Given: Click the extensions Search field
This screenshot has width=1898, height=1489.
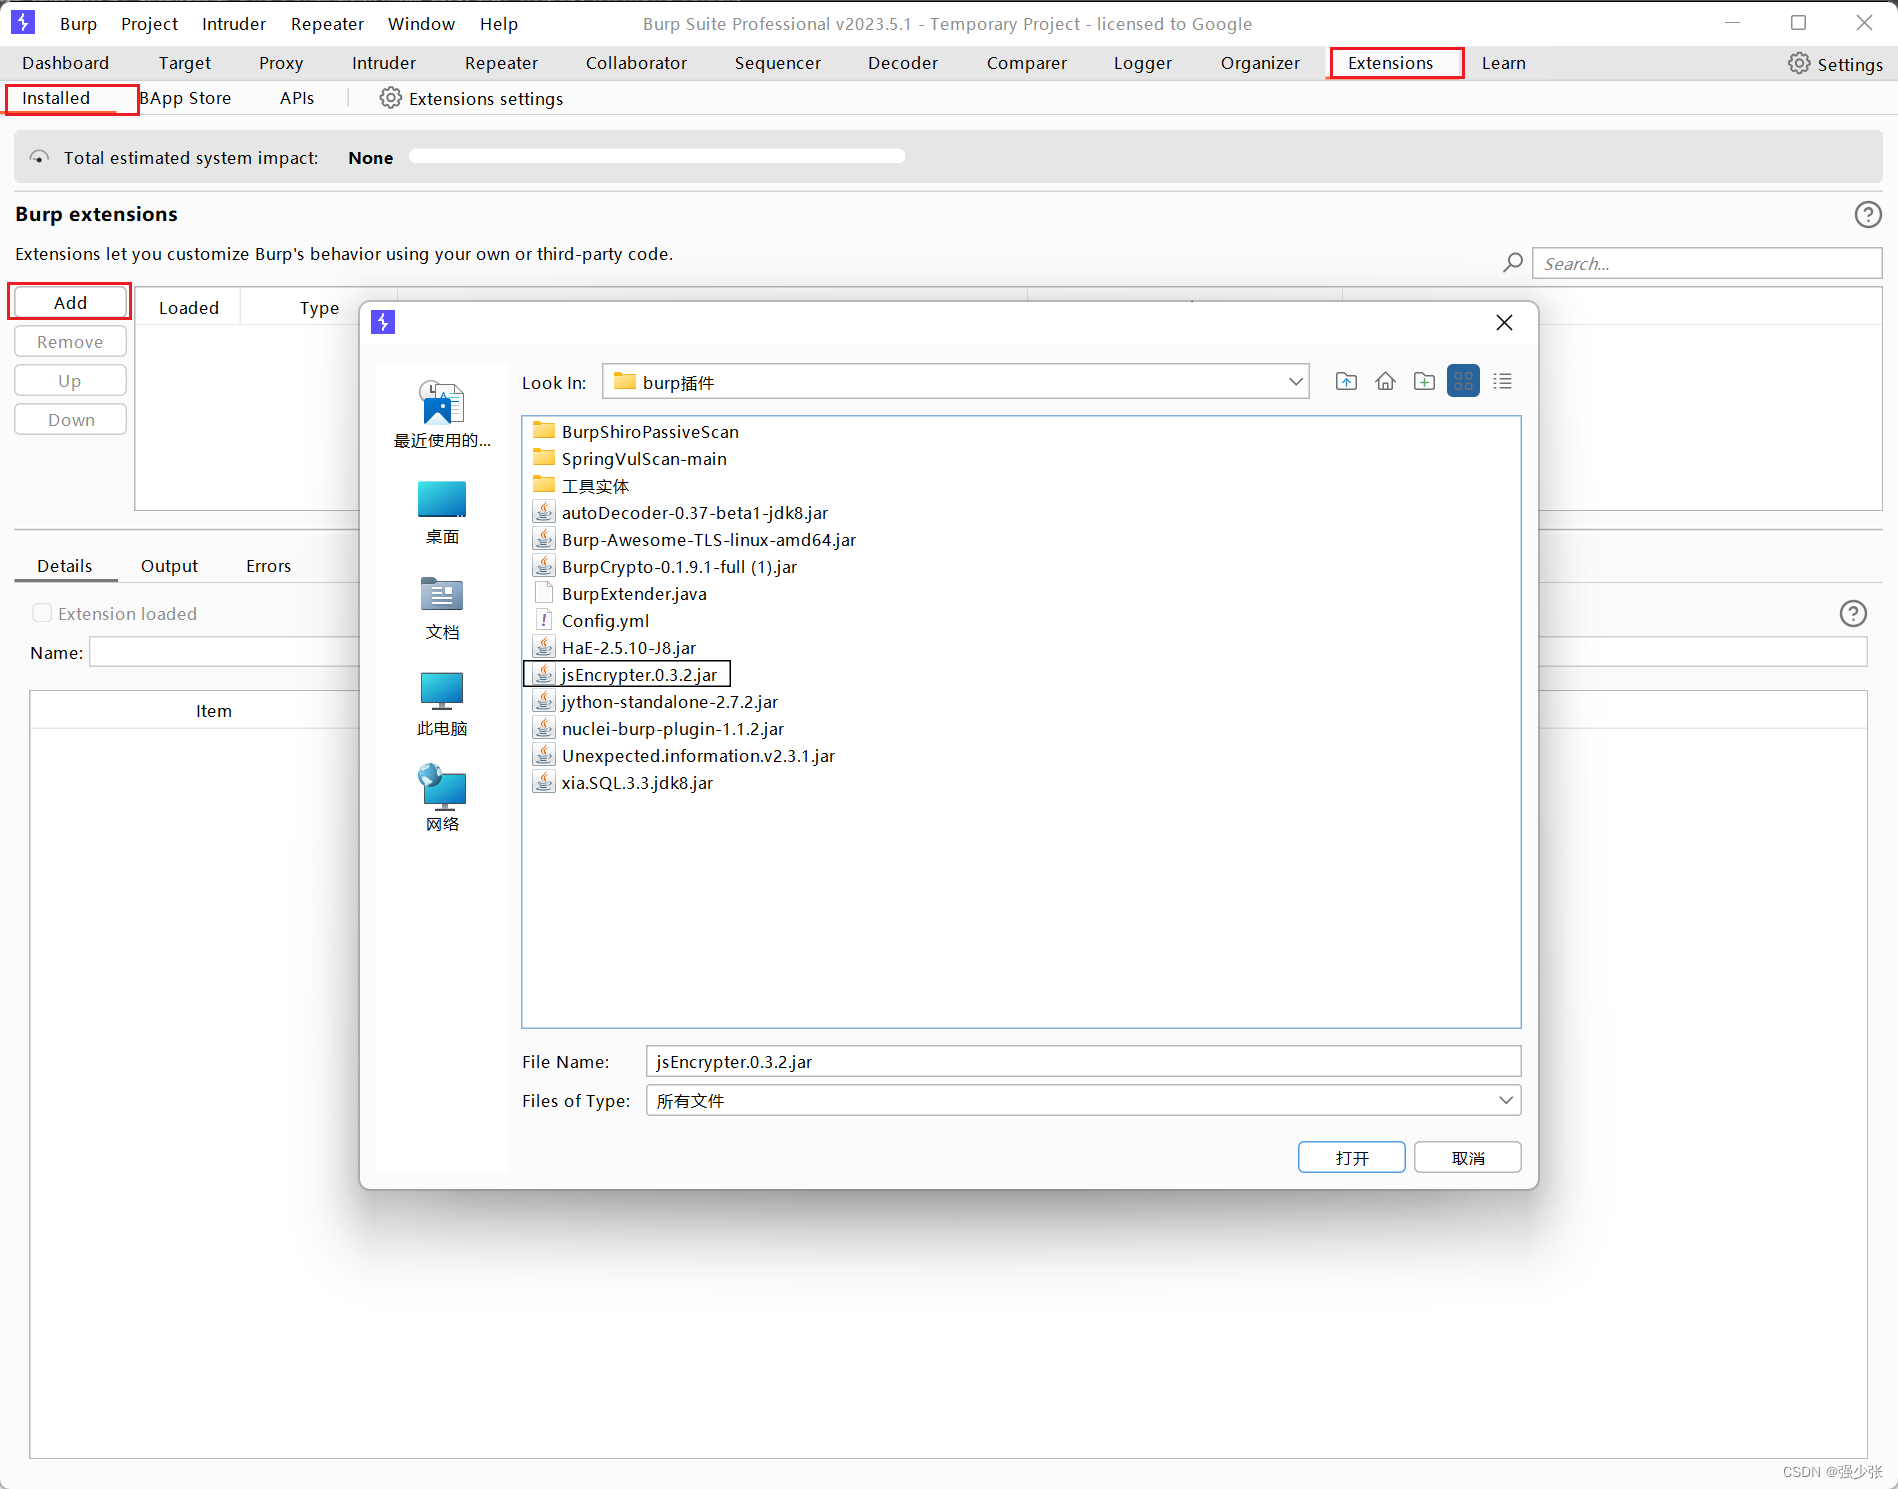Looking at the screenshot, I should point(1706,263).
